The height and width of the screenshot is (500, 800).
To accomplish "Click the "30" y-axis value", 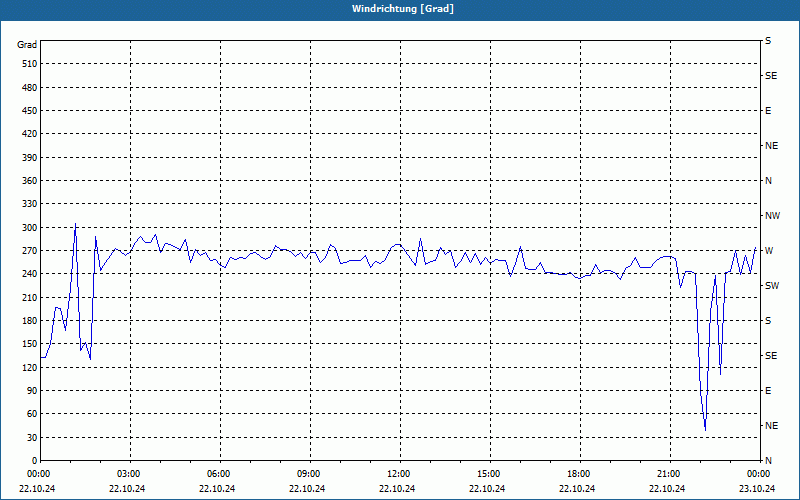I will 32,437.
